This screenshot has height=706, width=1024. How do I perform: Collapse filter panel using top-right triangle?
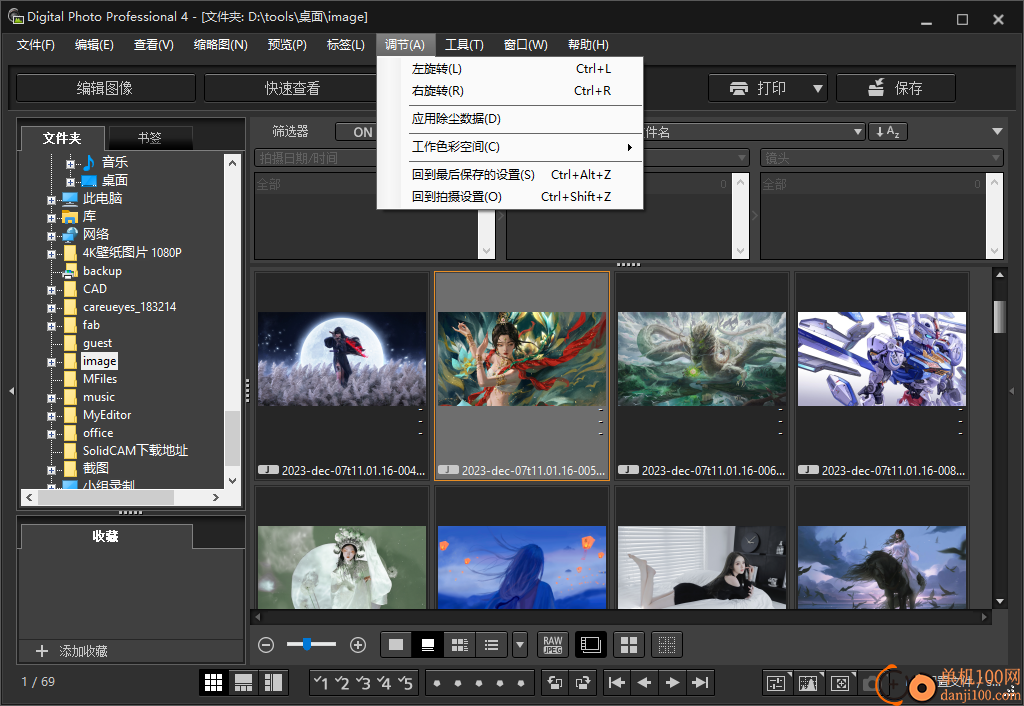pos(997,131)
